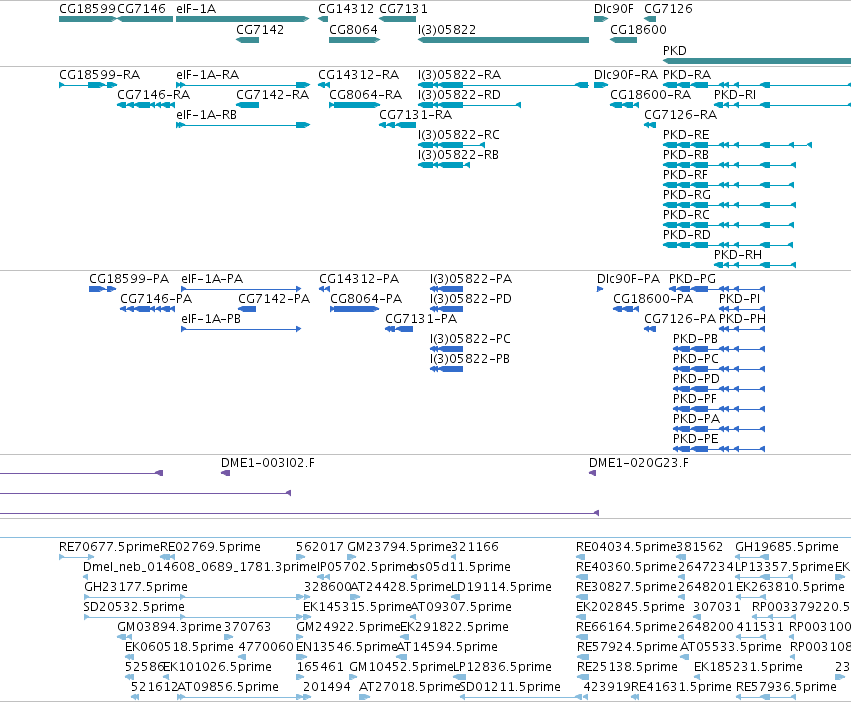The height and width of the screenshot is (702, 851).
Task: Select the CG7146-PA protein label
Action: 156,299
